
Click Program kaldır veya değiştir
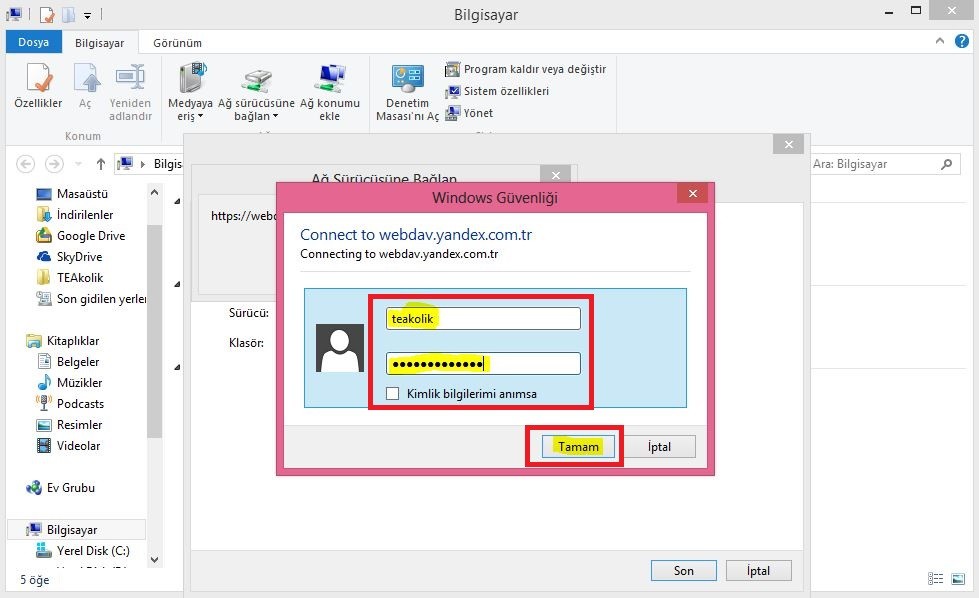(525, 69)
